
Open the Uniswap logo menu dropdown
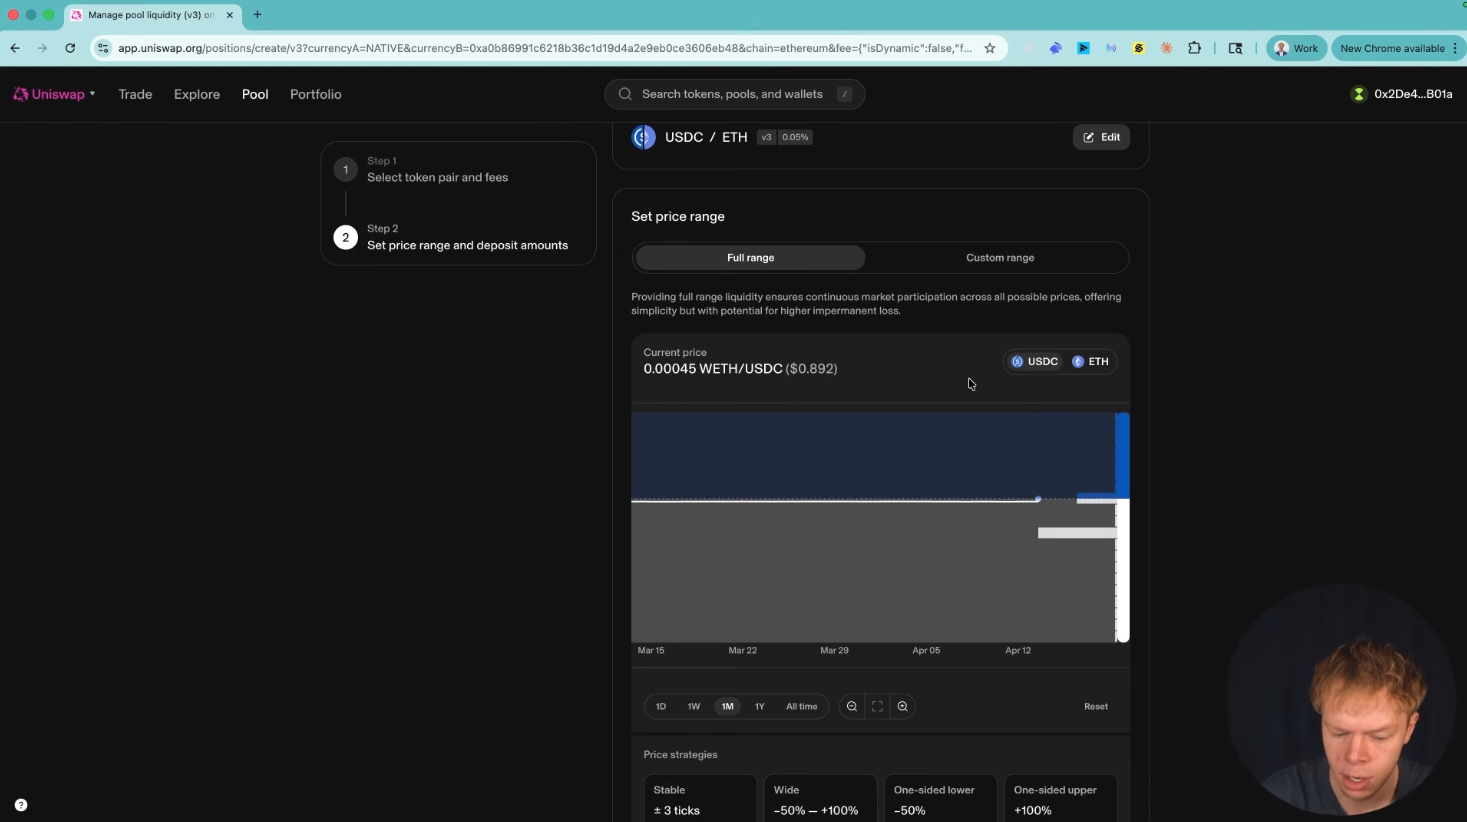pos(54,94)
